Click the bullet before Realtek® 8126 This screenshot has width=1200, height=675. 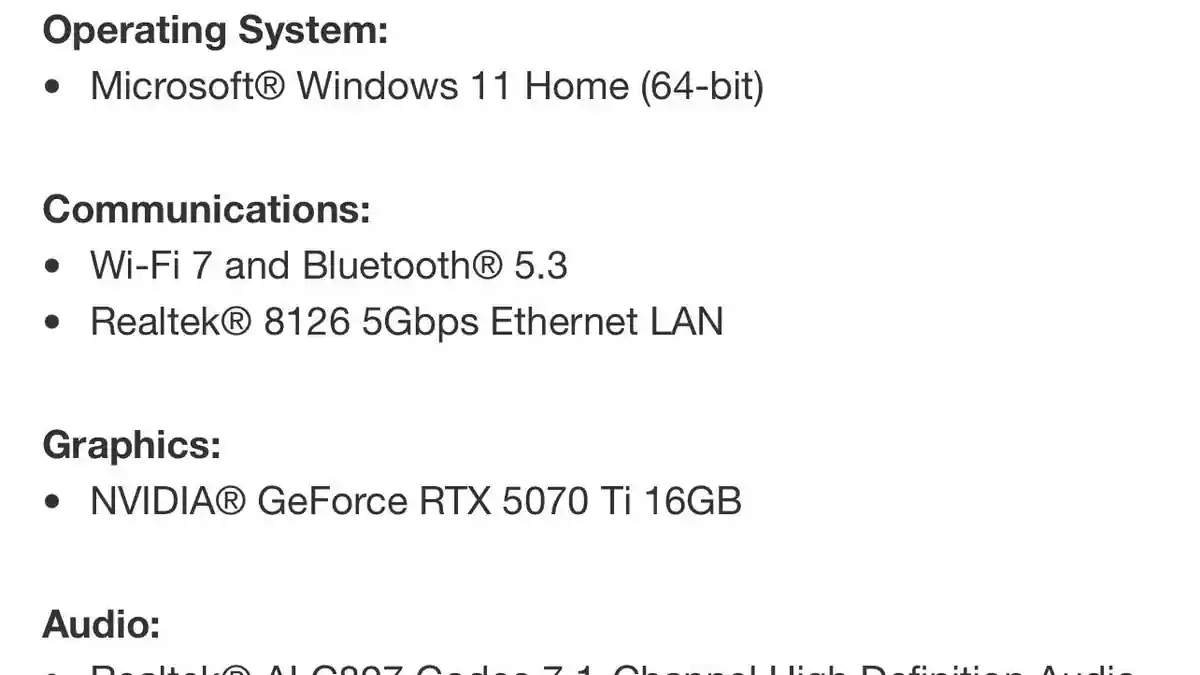click(x=53, y=322)
